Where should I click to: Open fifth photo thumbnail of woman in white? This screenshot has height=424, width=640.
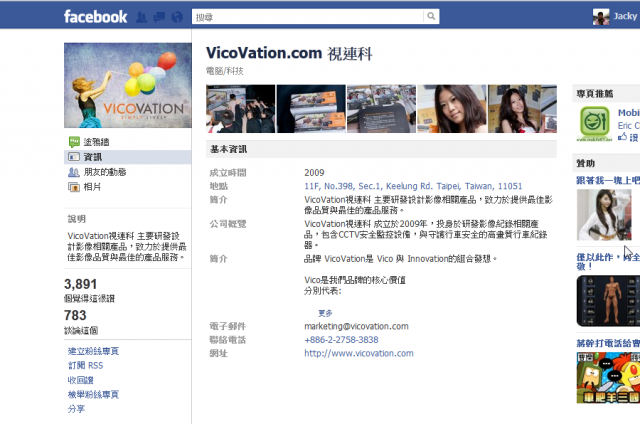click(522, 109)
